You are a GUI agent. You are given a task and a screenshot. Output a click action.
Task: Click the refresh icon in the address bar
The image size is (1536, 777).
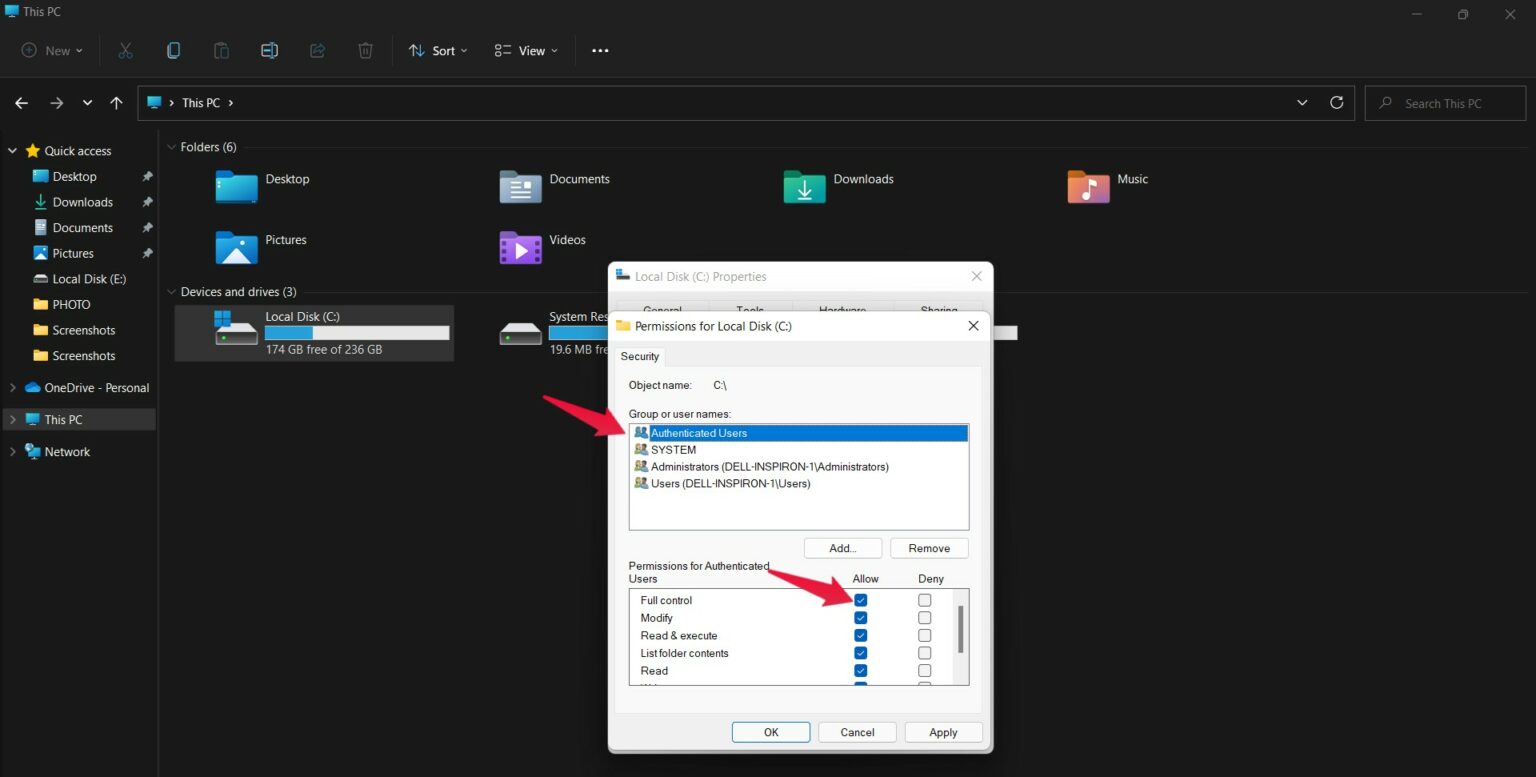pos(1337,102)
